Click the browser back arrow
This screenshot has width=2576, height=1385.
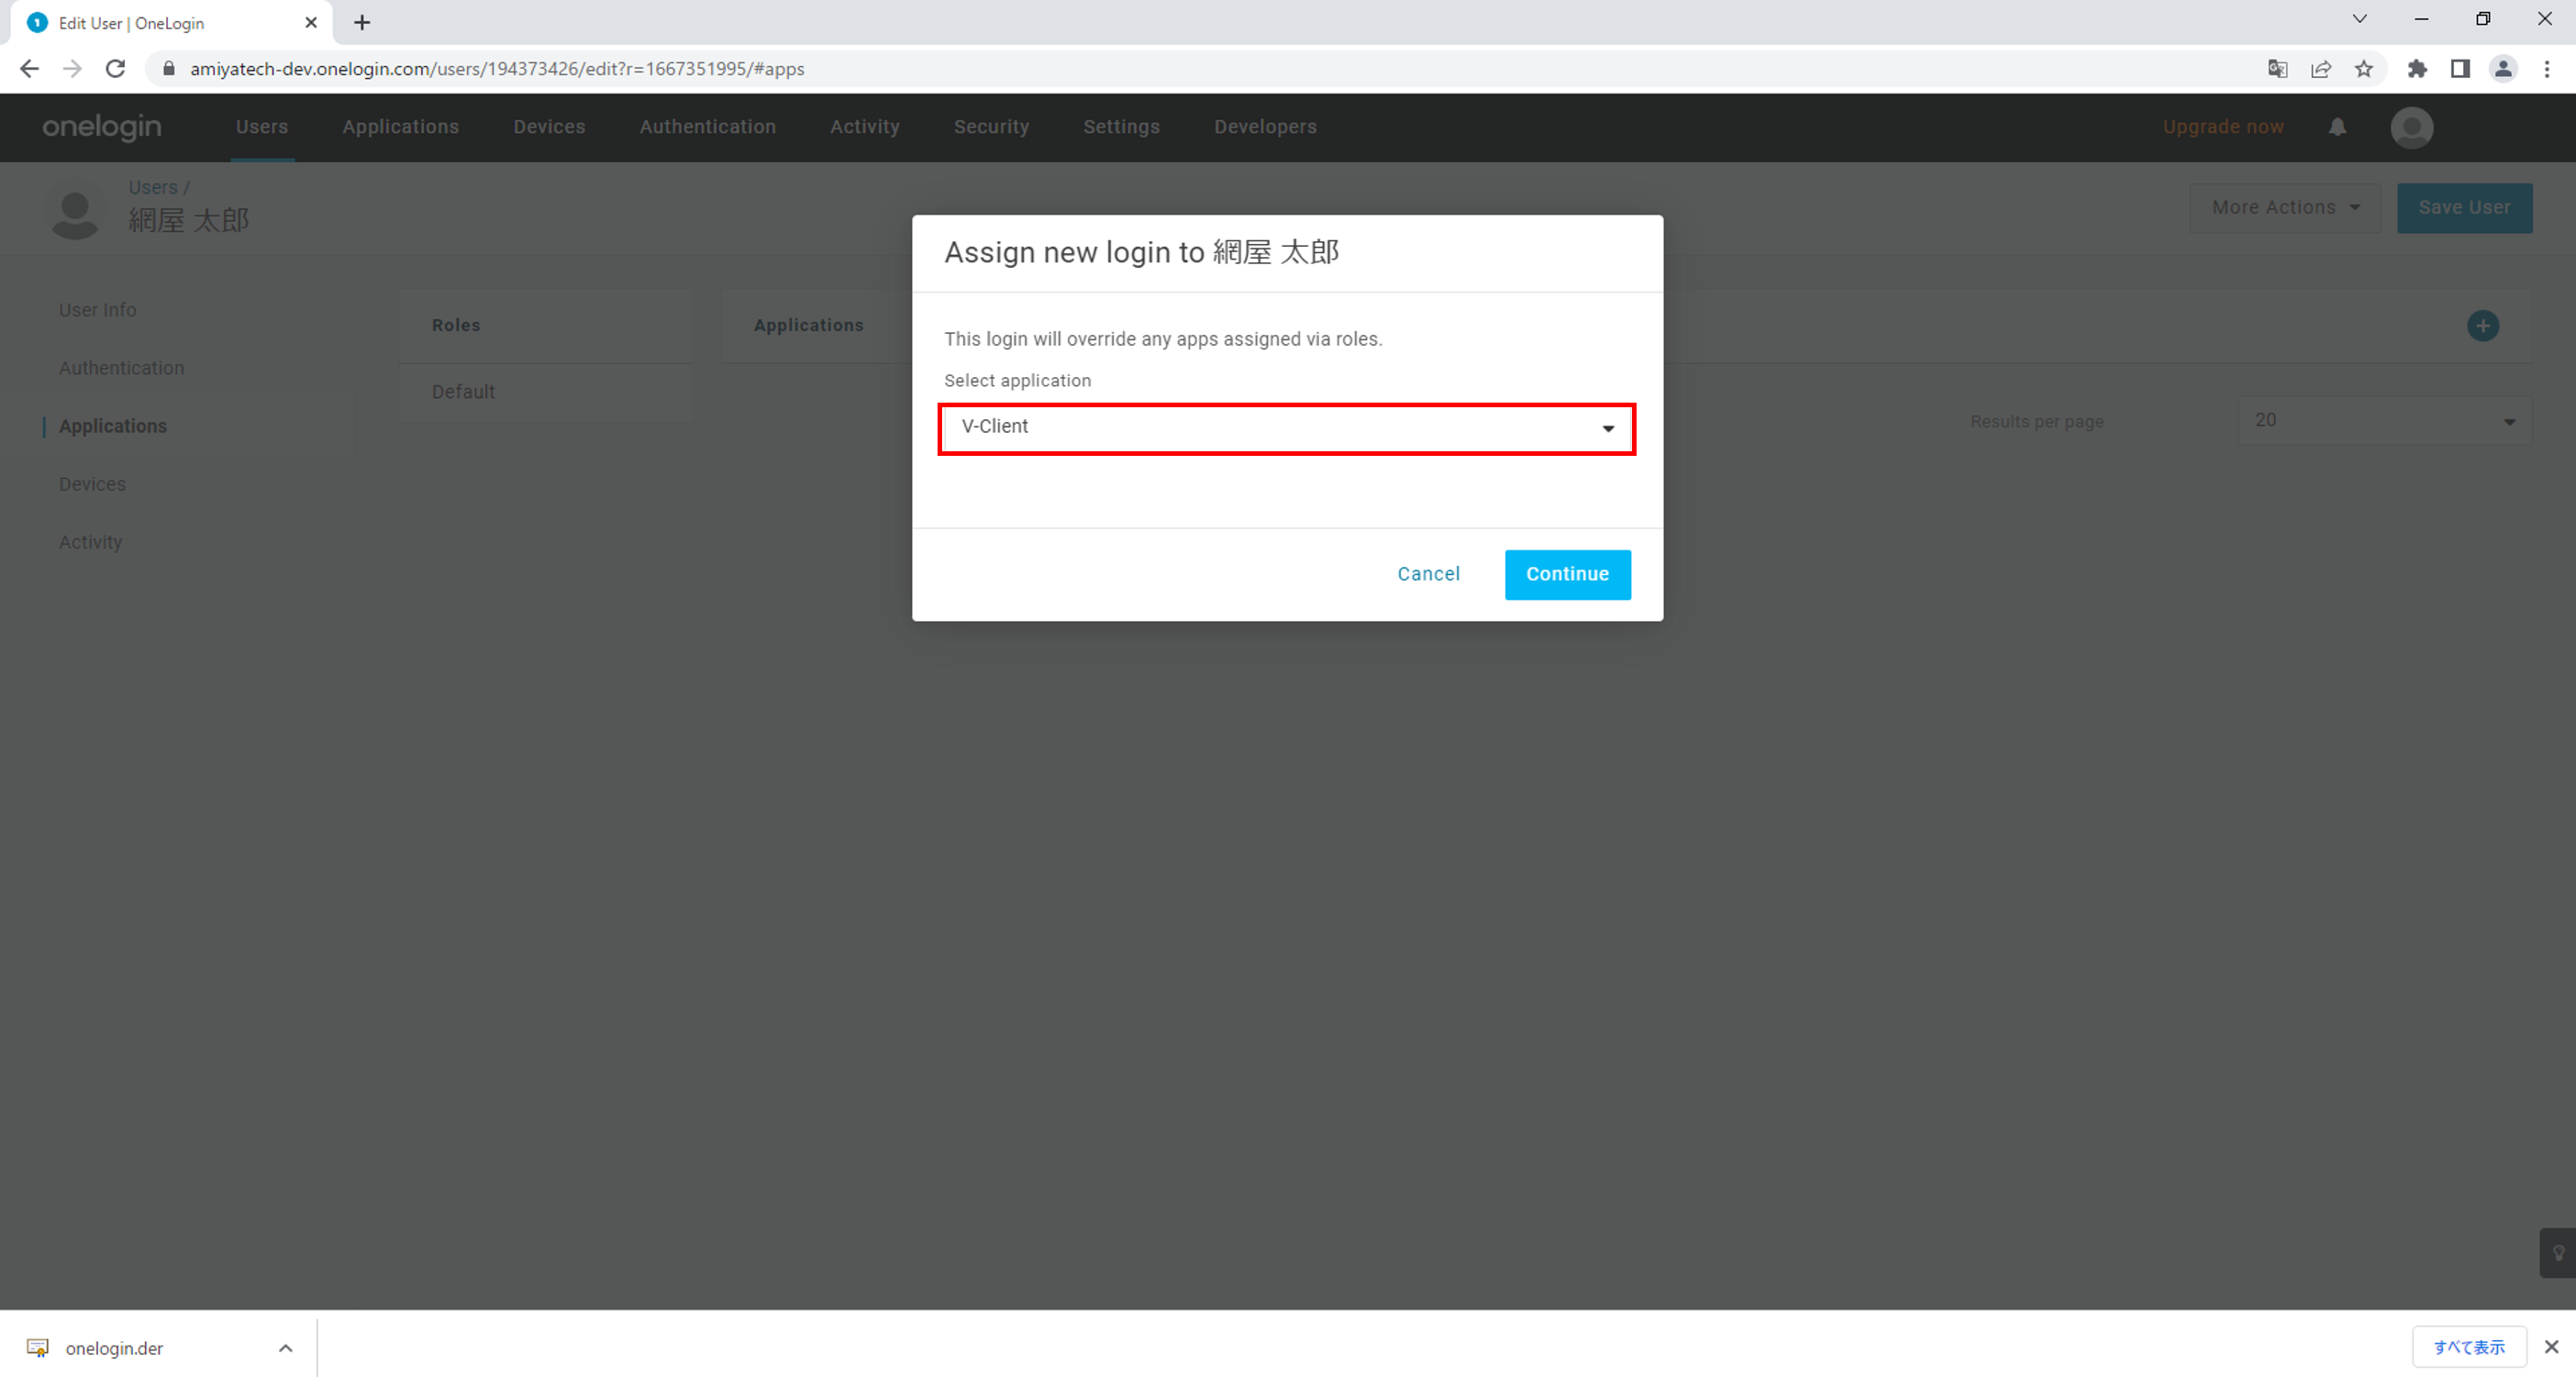pyautogui.click(x=29, y=68)
